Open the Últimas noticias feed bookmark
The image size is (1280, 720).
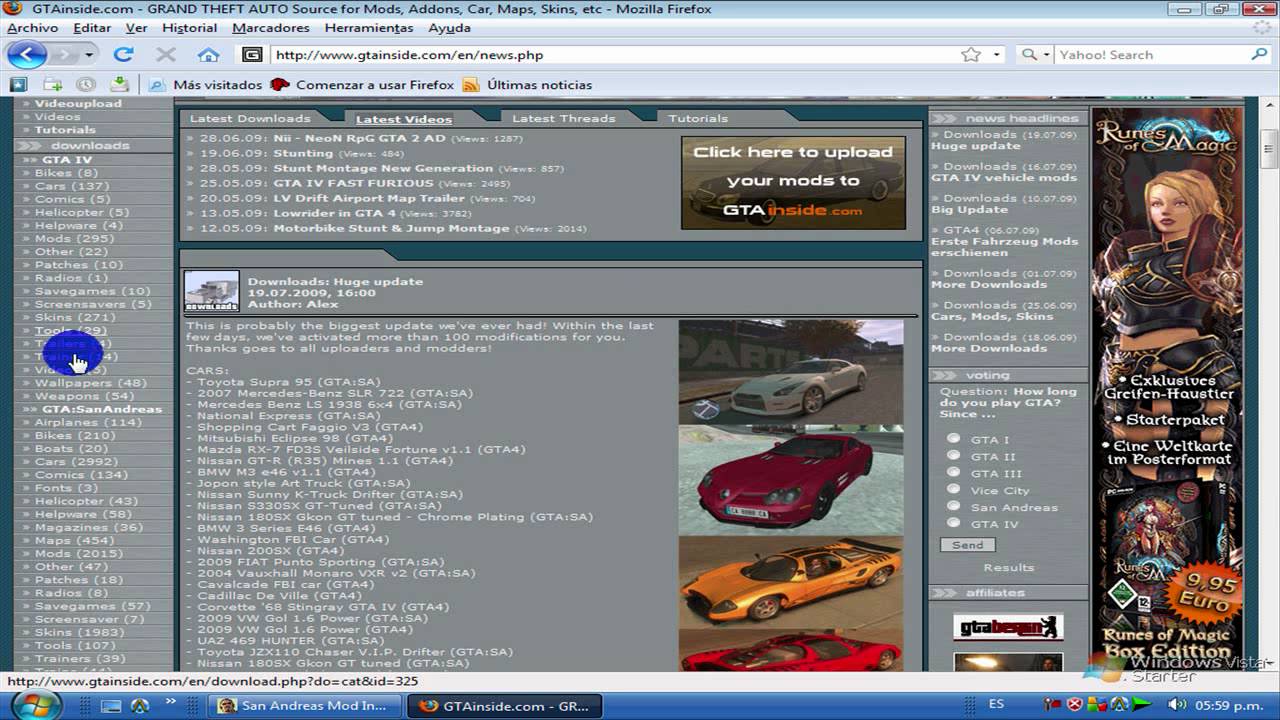528,85
